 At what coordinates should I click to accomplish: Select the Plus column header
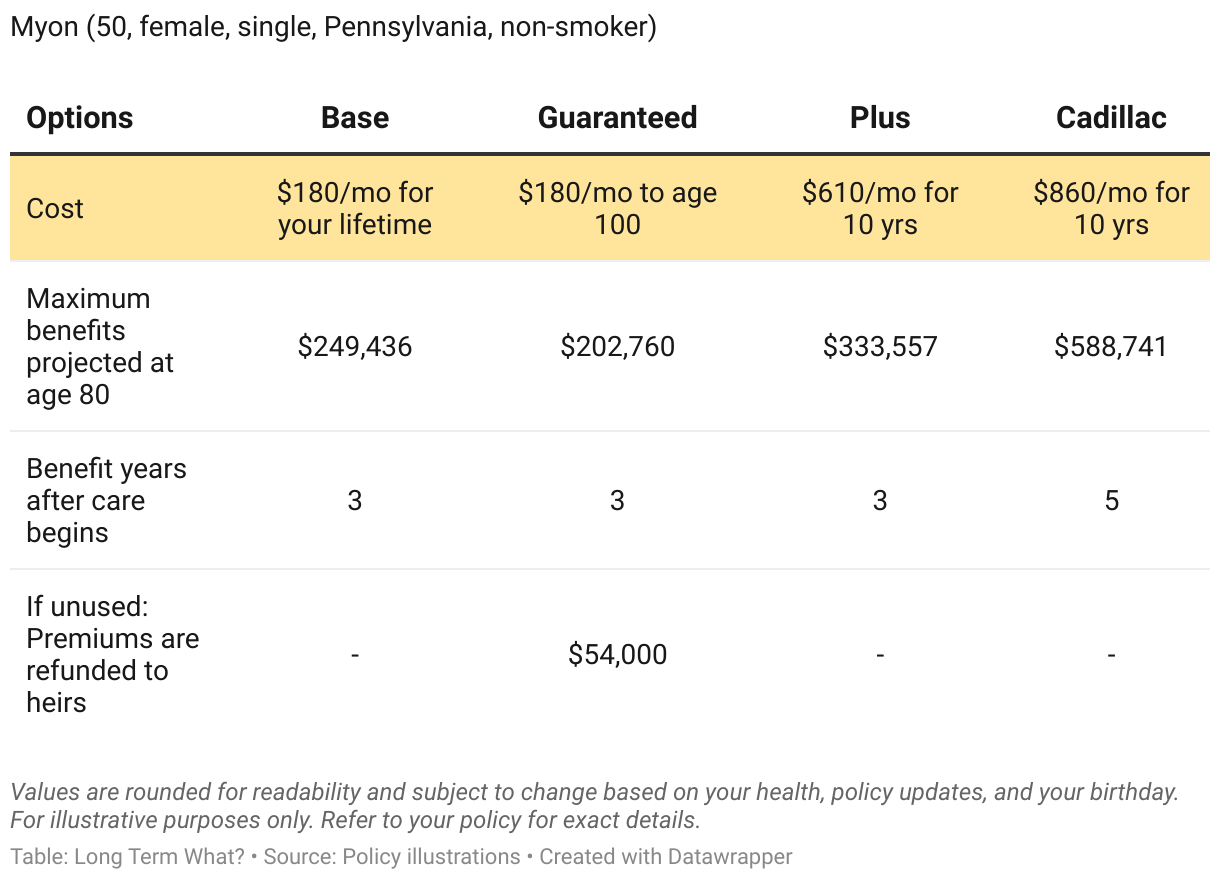click(x=880, y=118)
